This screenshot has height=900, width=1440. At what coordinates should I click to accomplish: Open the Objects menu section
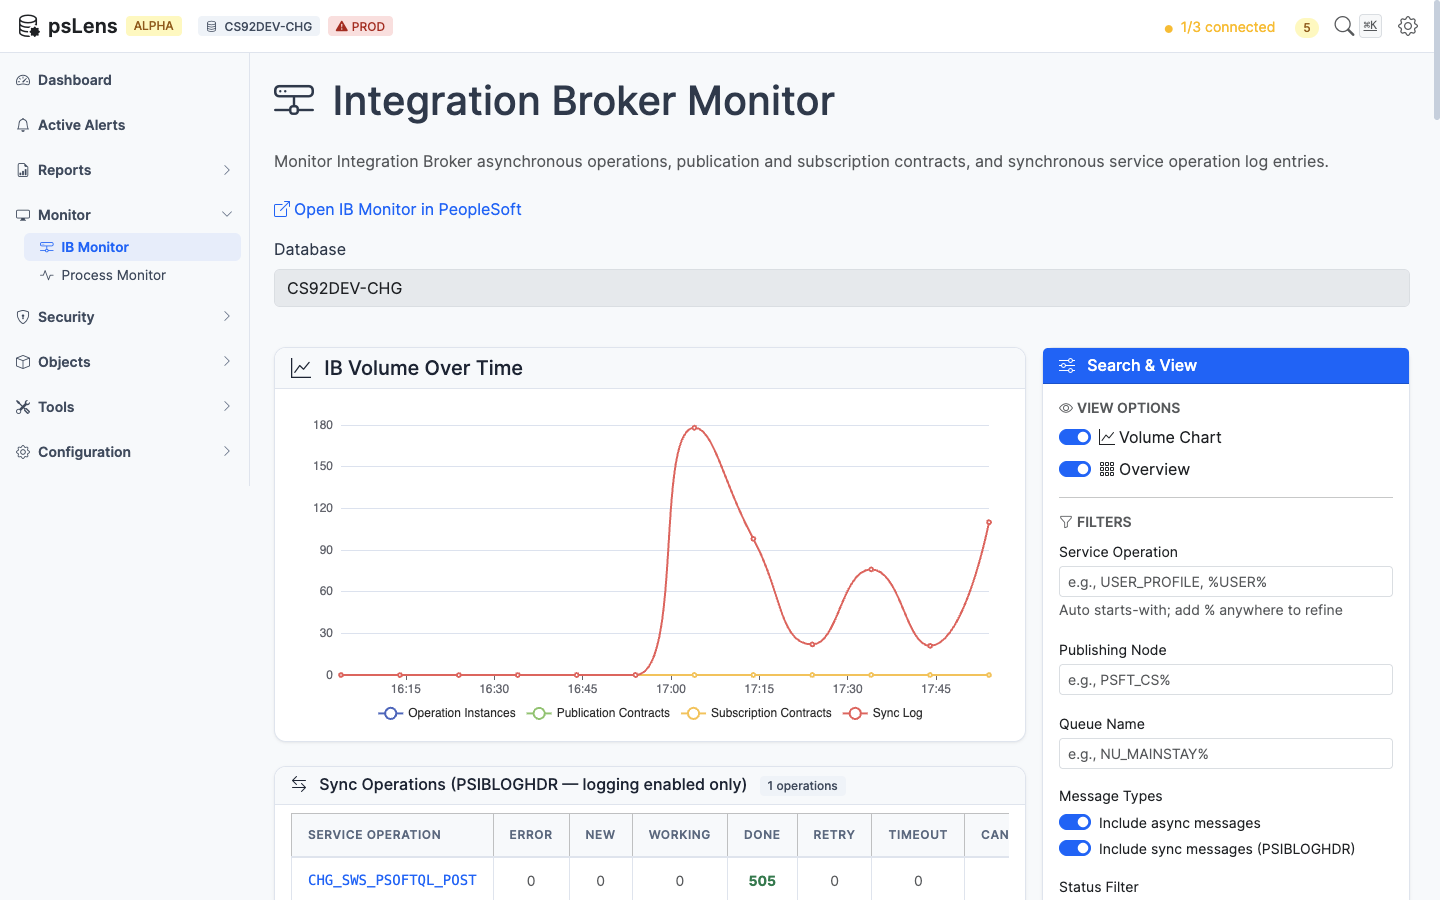[124, 362]
